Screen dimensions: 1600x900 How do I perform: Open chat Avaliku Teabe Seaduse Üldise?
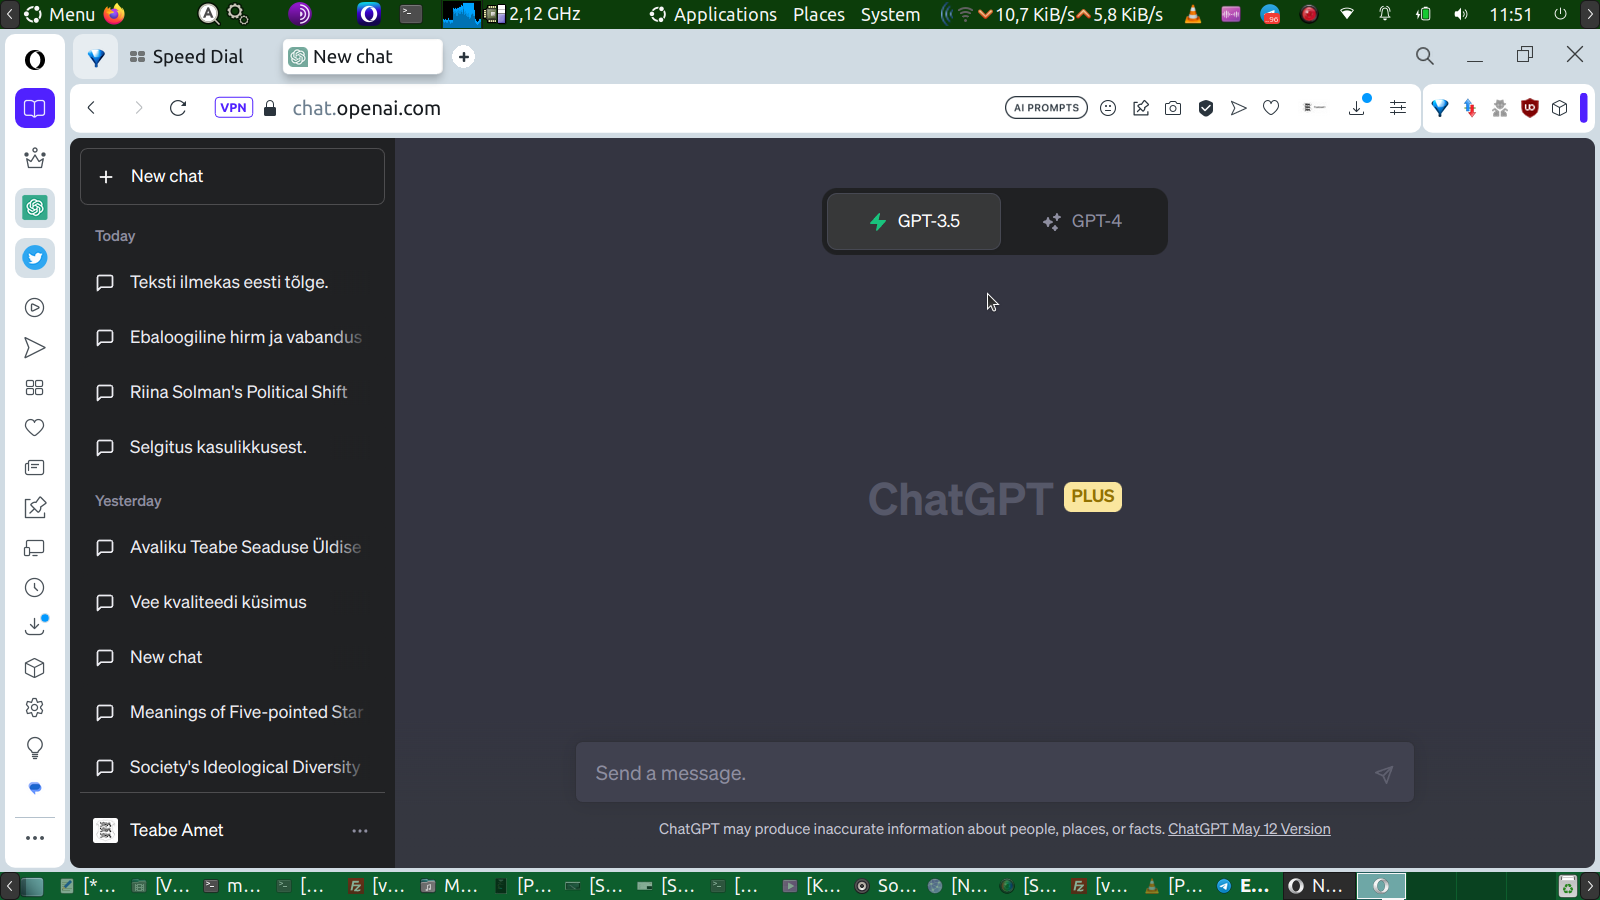pos(232,547)
